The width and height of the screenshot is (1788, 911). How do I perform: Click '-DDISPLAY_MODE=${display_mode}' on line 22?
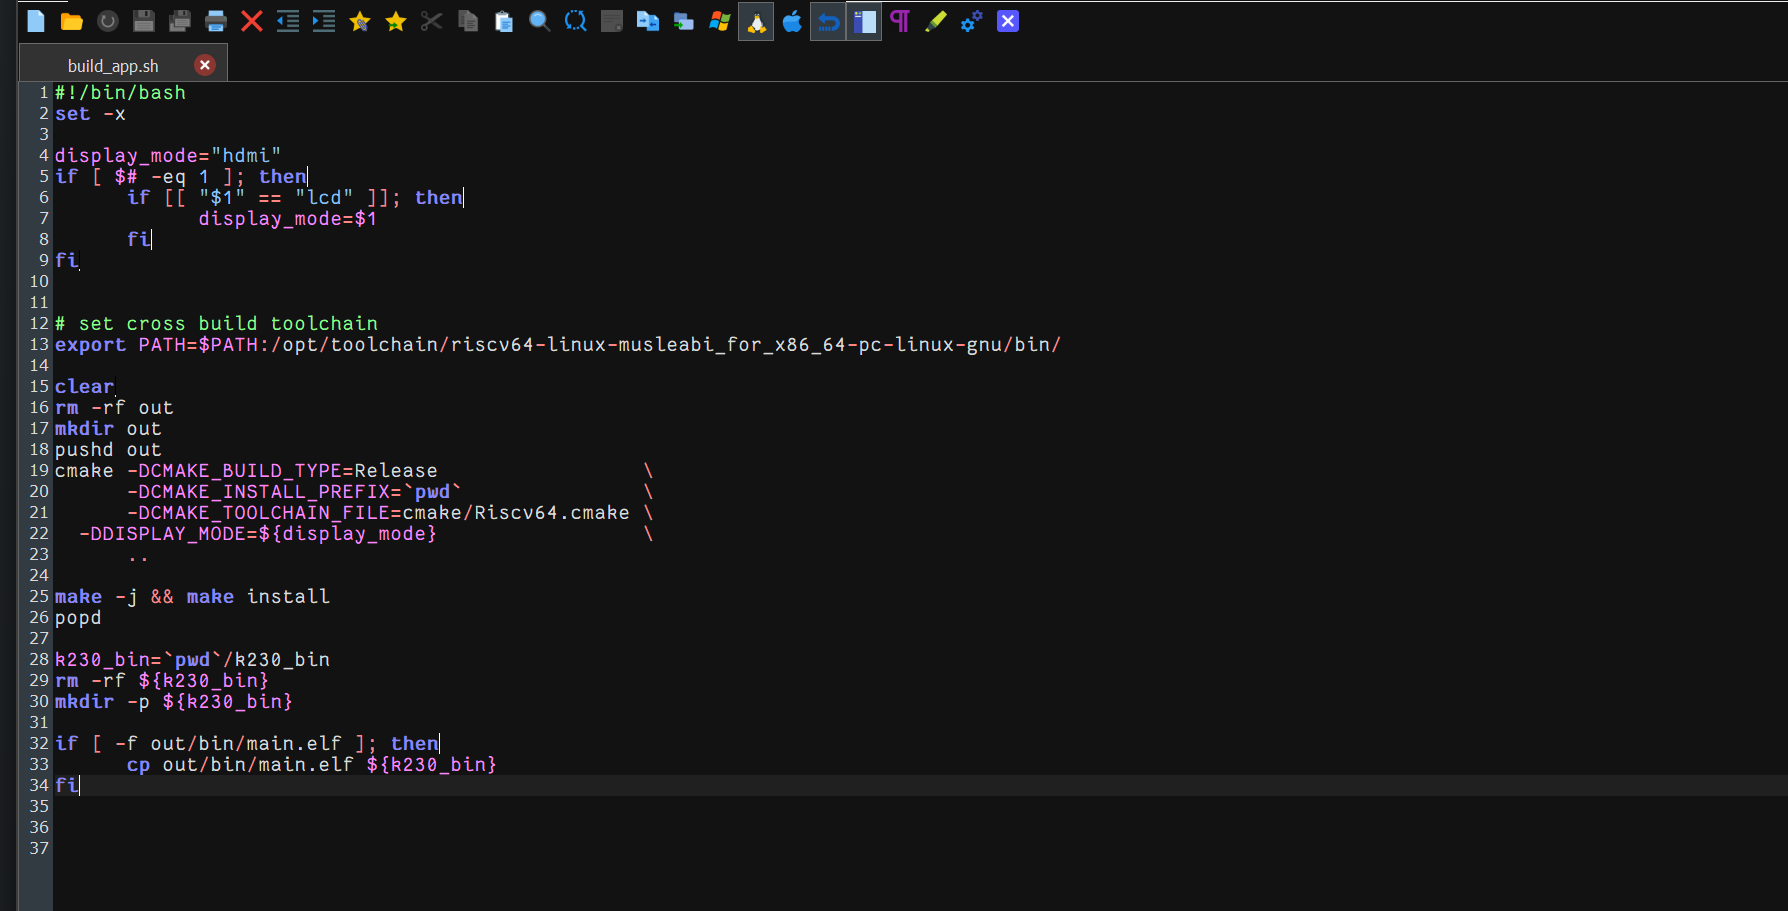click(x=258, y=533)
